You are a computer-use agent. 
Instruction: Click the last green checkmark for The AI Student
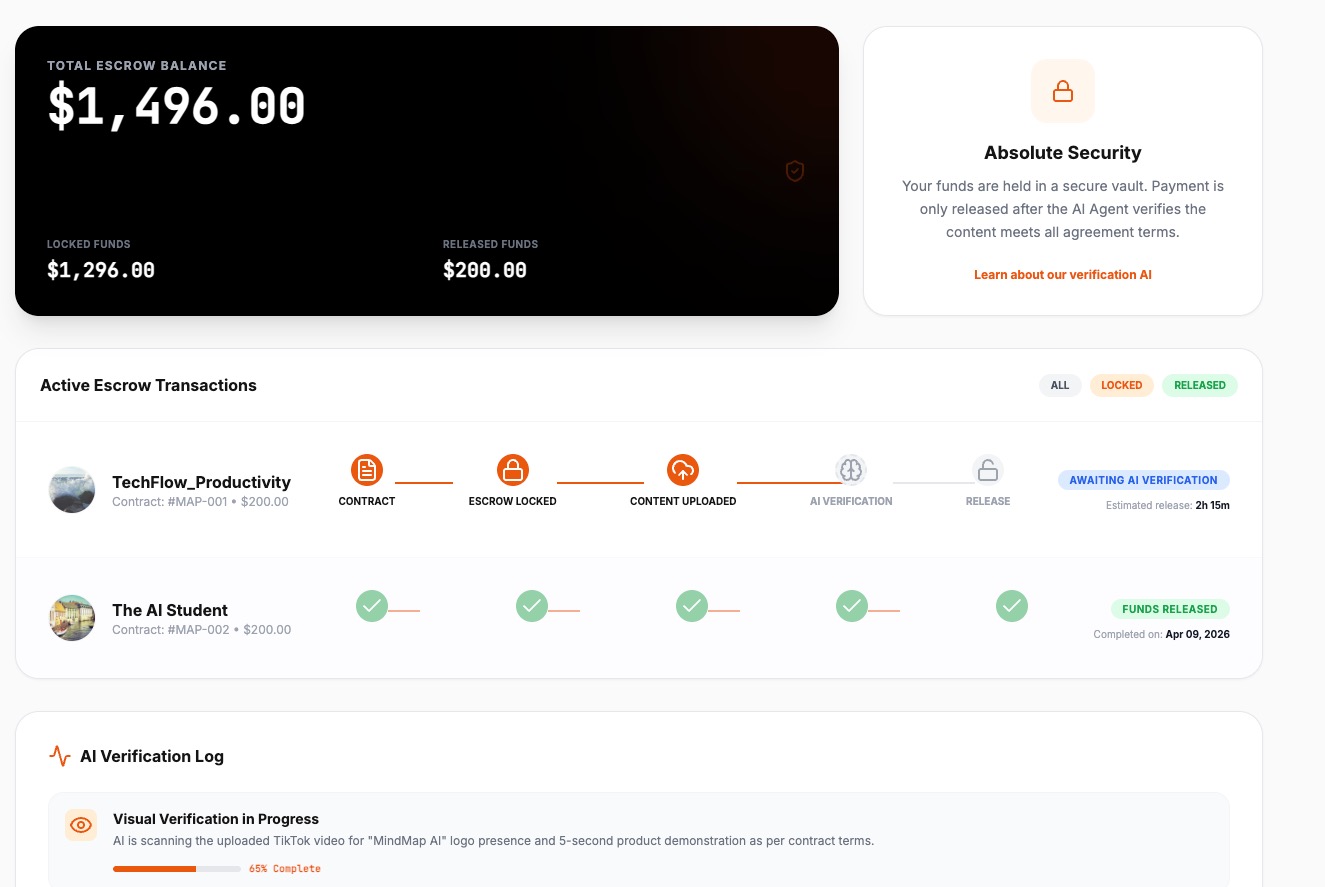tap(1012, 606)
